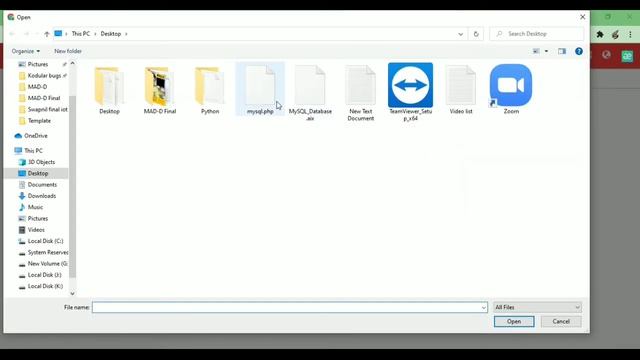Click the Back navigation arrow
This screenshot has width=640, height=360.
pos(12,34)
